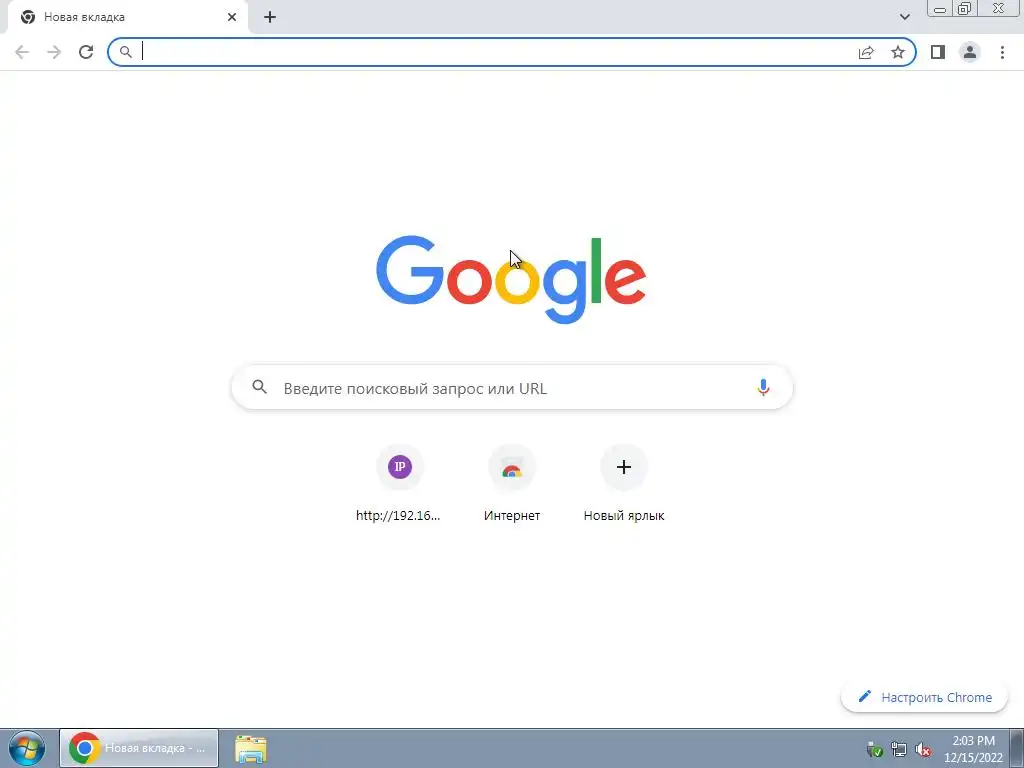This screenshot has width=1024, height=768.
Task: Restore down the Chrome window
Action: (964, 9)
